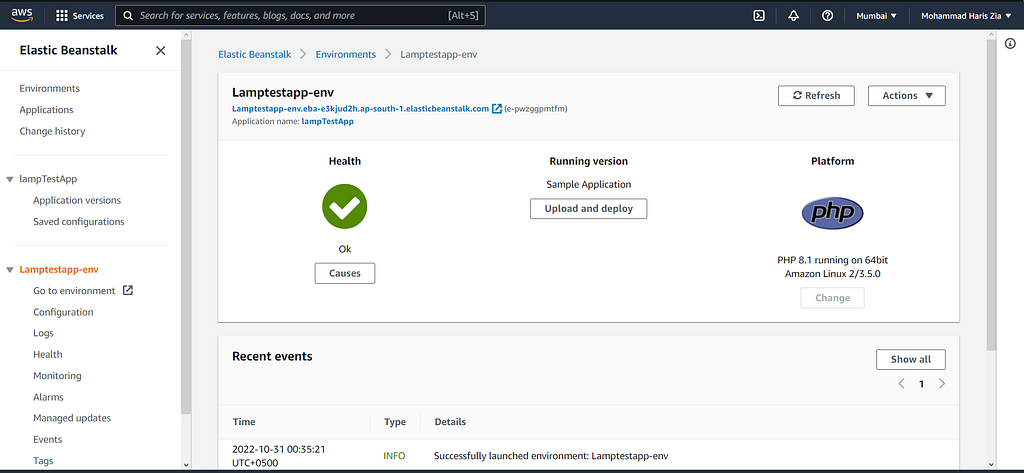The image size is (1024, 473).
Task: Click Go to environment text link
Action: [x=74, y=291]
